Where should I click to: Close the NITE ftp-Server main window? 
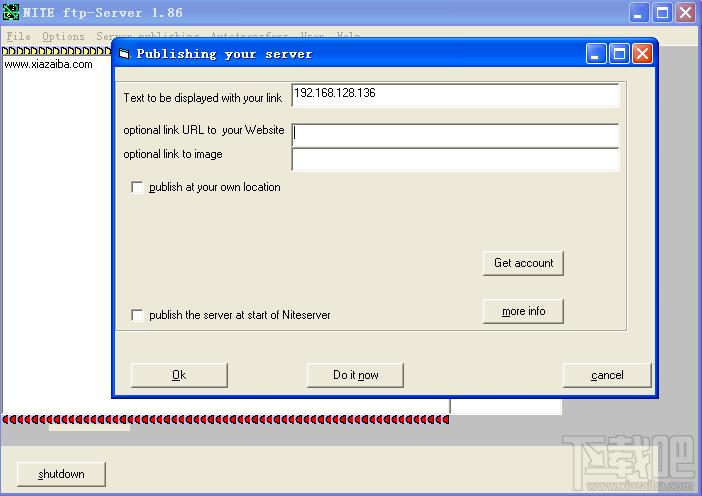(x=685, y=13)
